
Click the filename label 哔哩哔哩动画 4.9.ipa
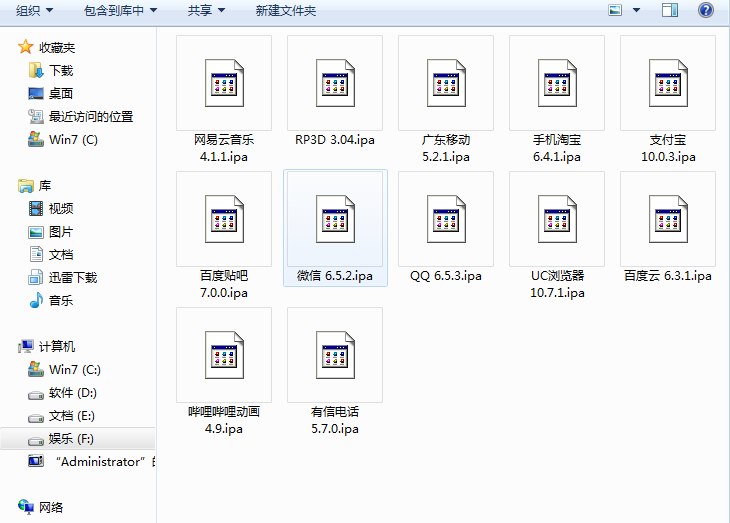(x=224, y=420)
